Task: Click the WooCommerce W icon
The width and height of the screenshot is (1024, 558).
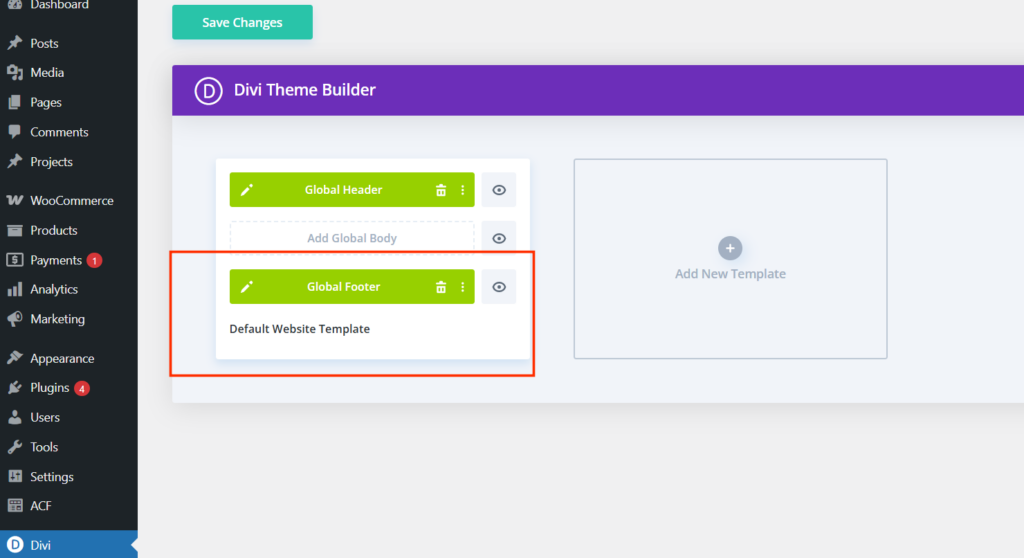Action: coord(14,201)
